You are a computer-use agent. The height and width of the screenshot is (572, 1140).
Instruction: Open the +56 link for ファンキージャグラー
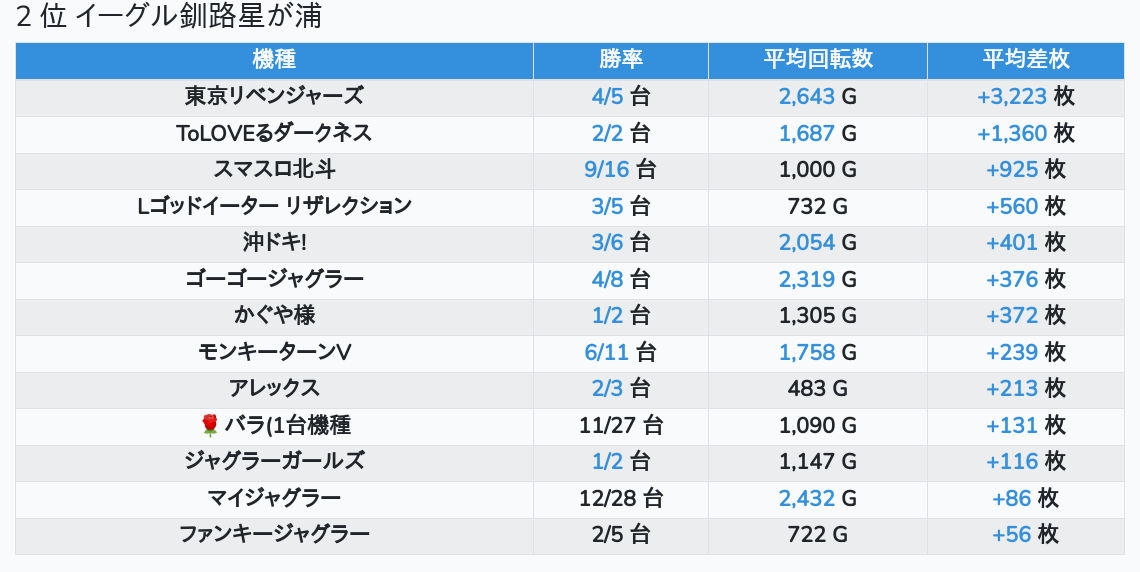(x=1011, y=535)
